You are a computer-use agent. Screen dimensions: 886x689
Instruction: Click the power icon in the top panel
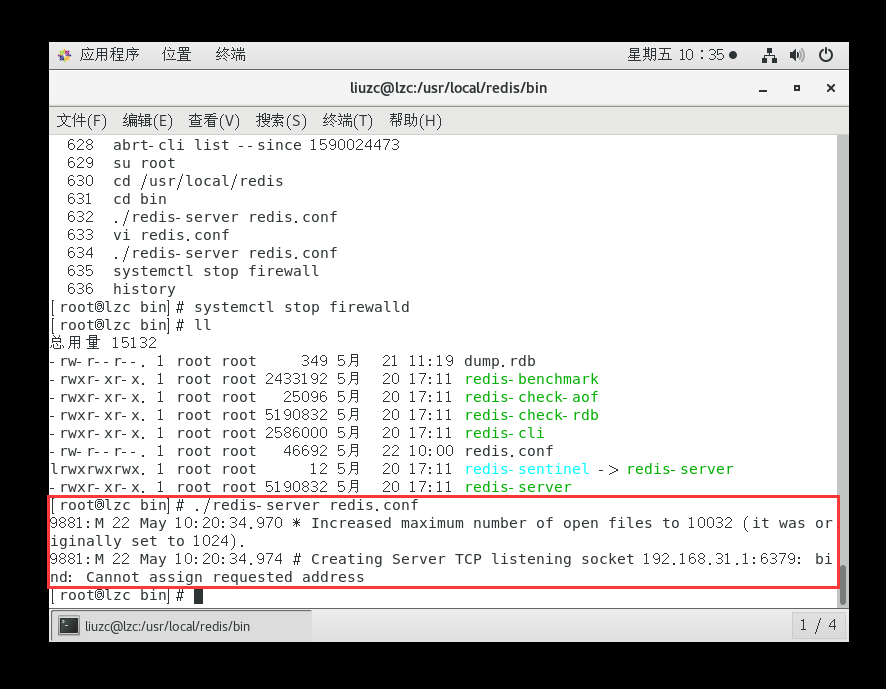tap(826, 55)
